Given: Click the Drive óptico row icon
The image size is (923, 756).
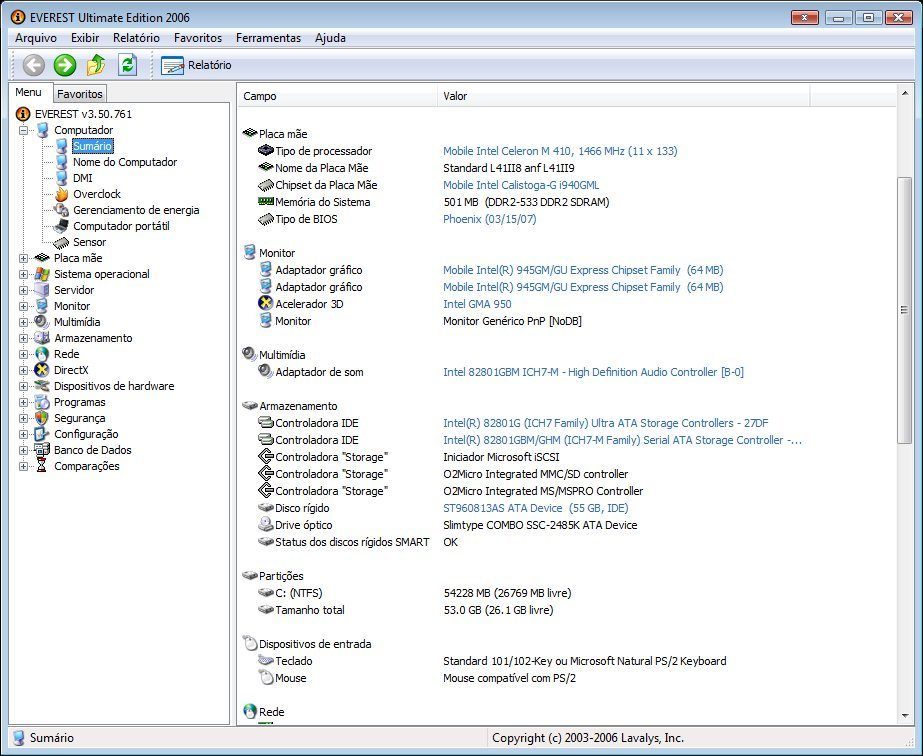Looking at the screenshot, I should point(265,525).
